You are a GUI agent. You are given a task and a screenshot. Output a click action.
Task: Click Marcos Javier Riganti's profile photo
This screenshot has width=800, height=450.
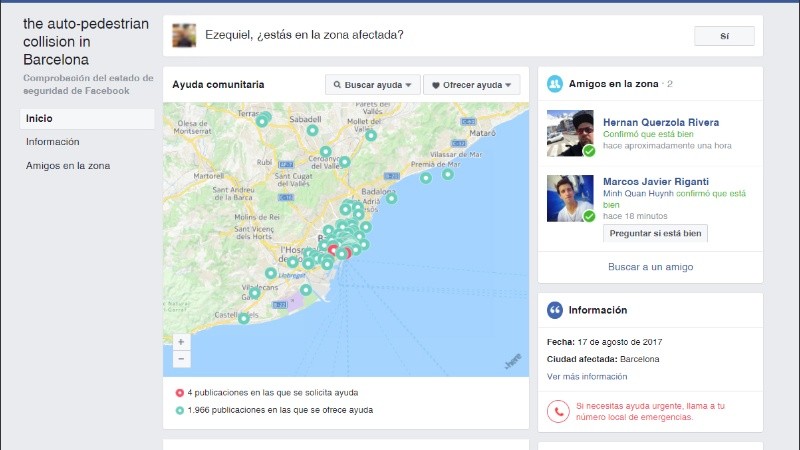[x=570, y=198]
